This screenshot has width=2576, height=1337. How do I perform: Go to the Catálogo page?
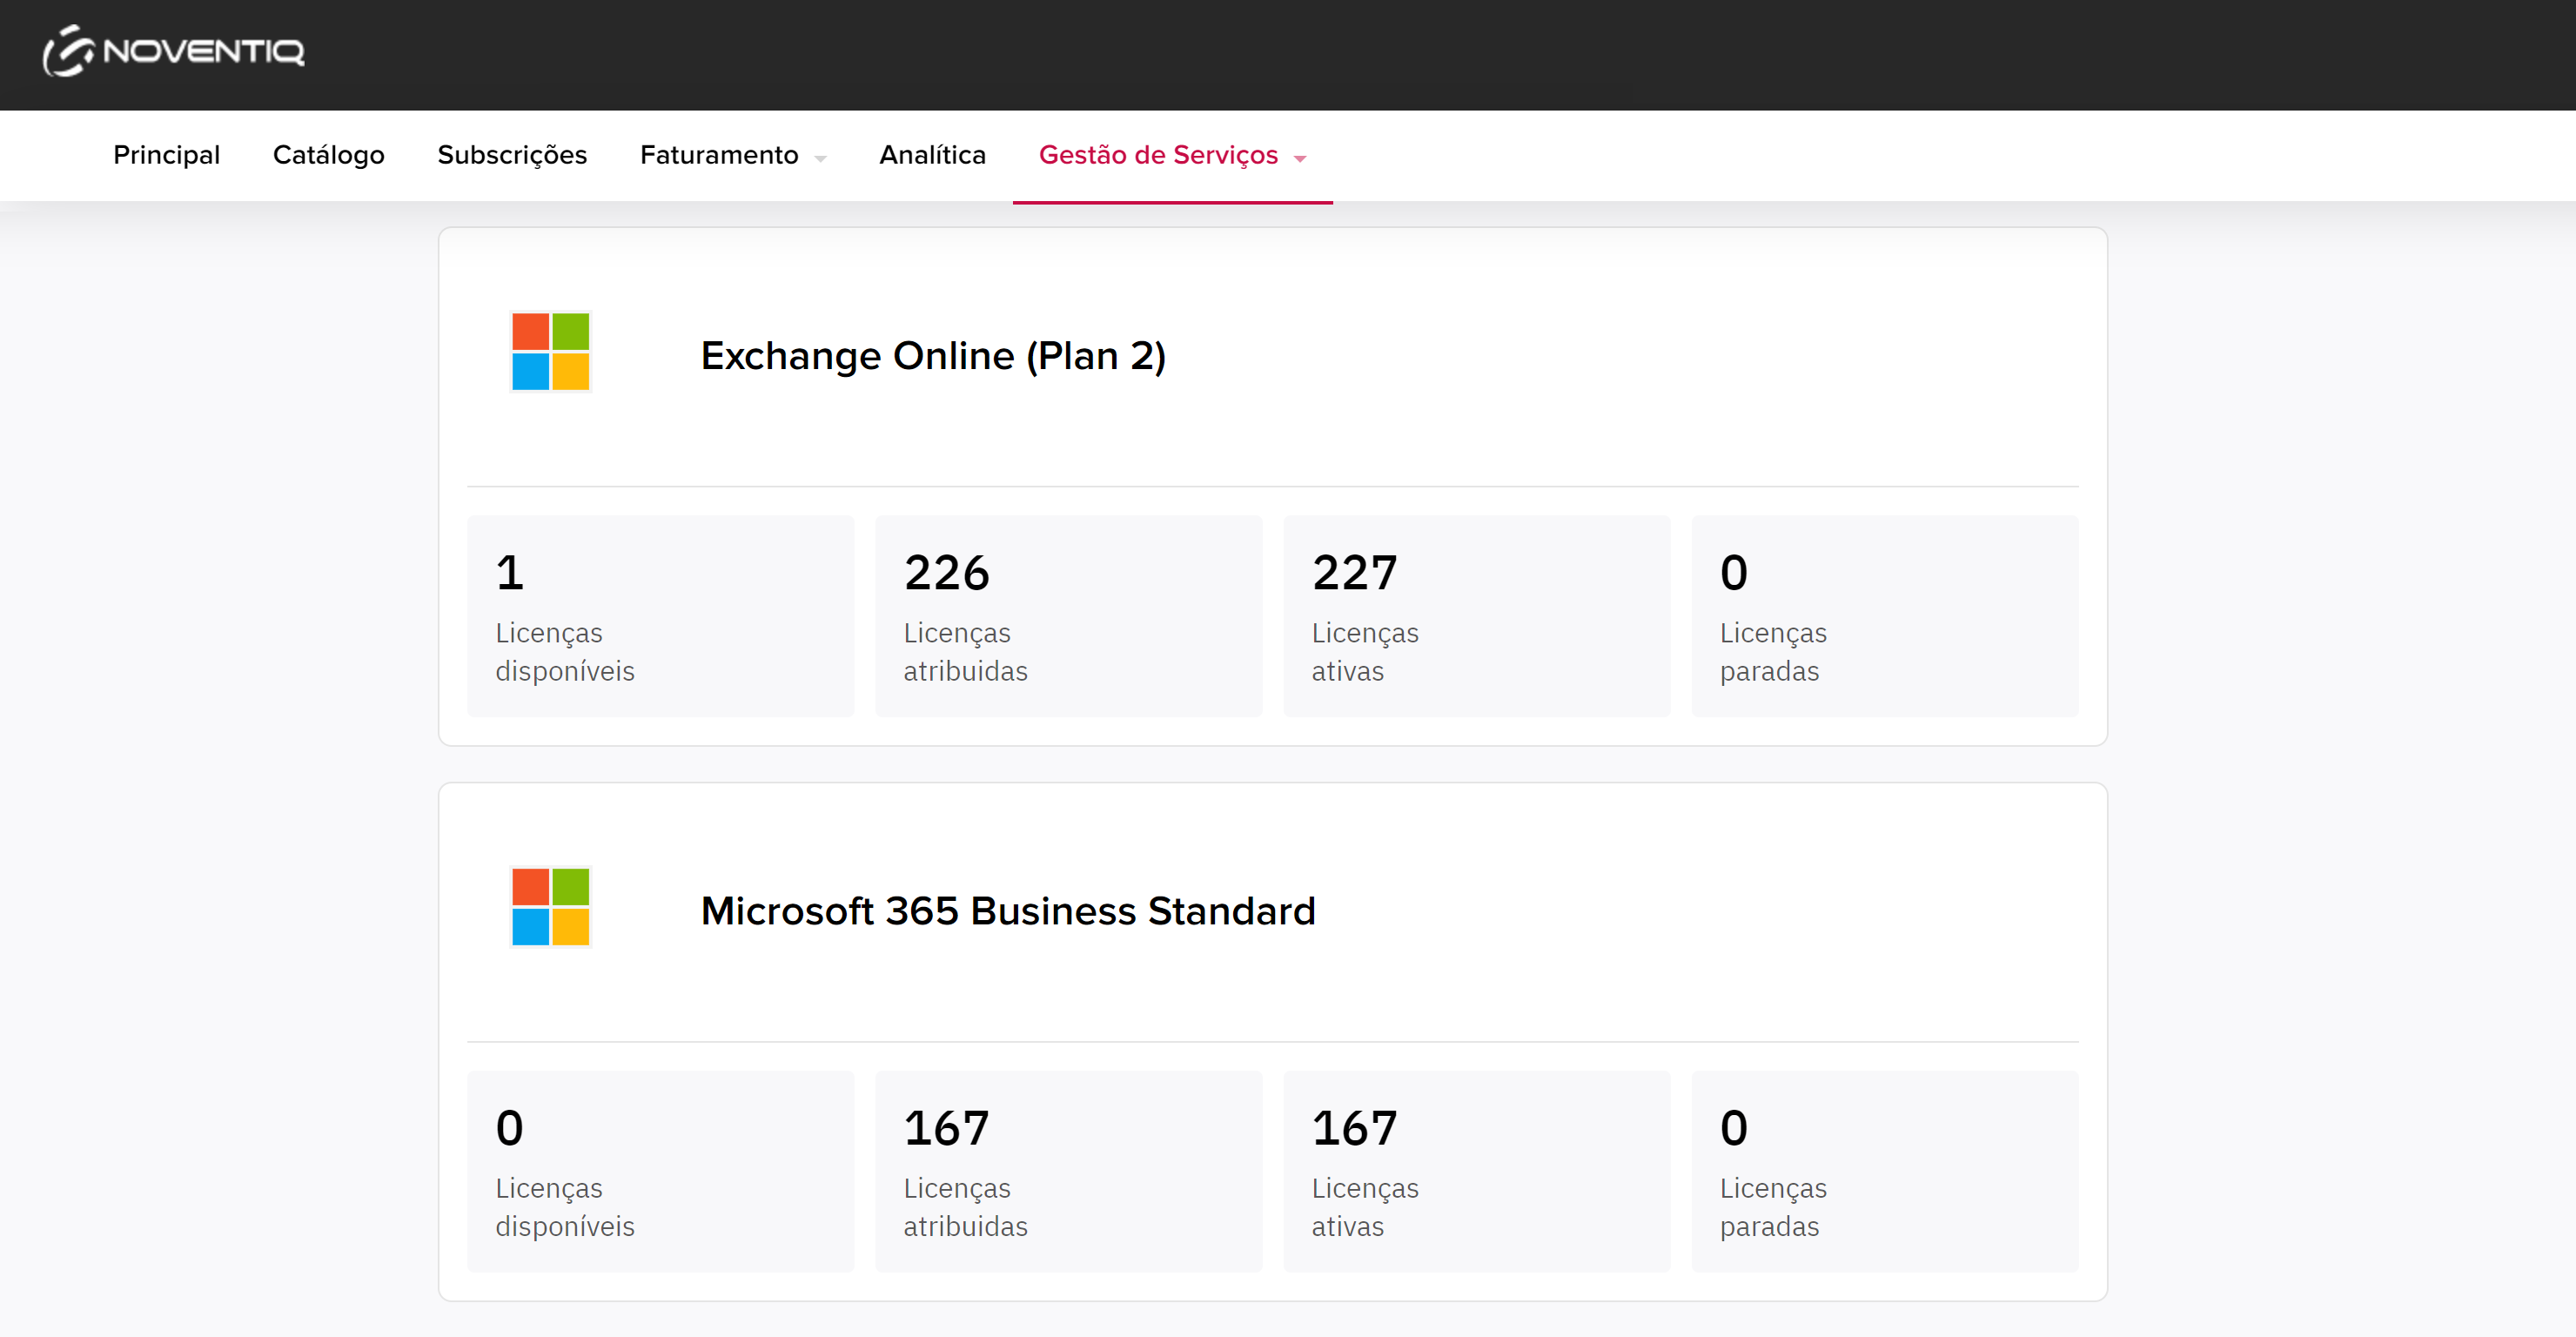328,155
